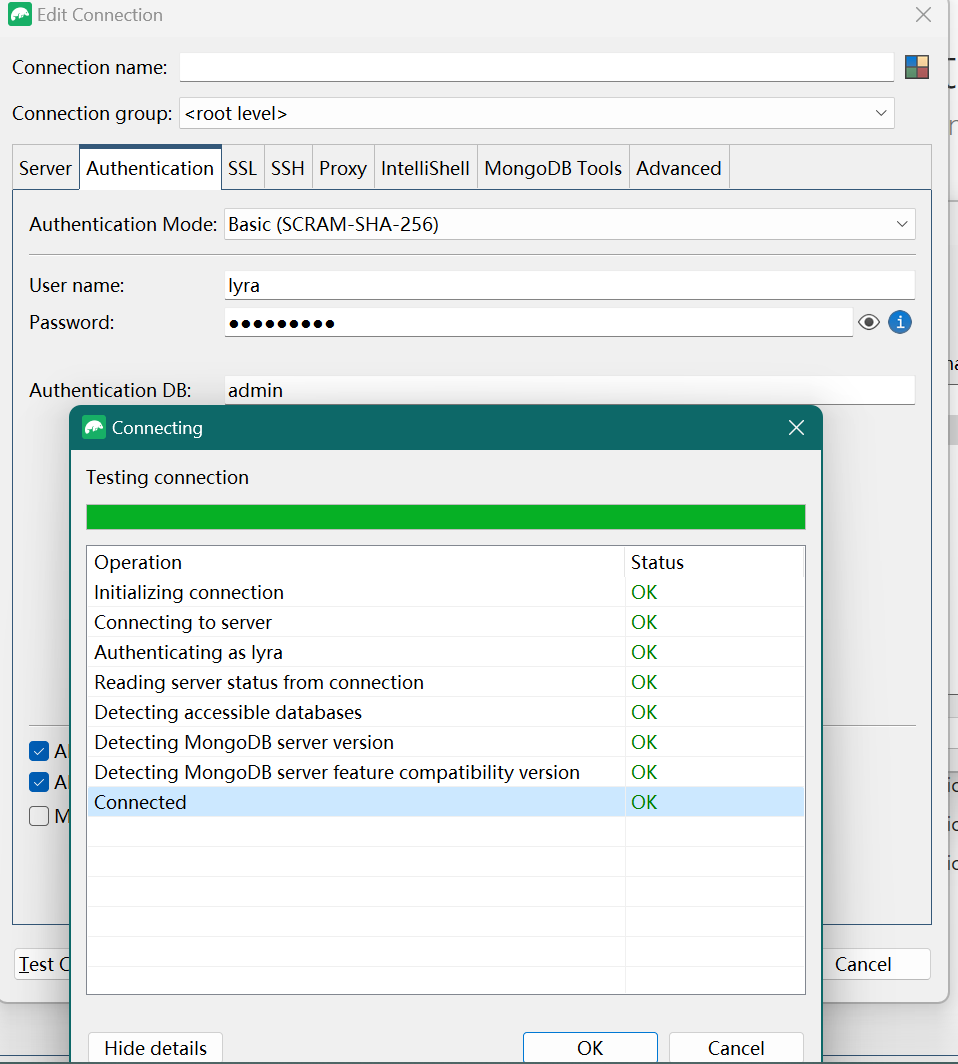Viewport: 958px width, 1064px height.
Task: Select the Connecting to server row
Action: [x=446, y=622]
